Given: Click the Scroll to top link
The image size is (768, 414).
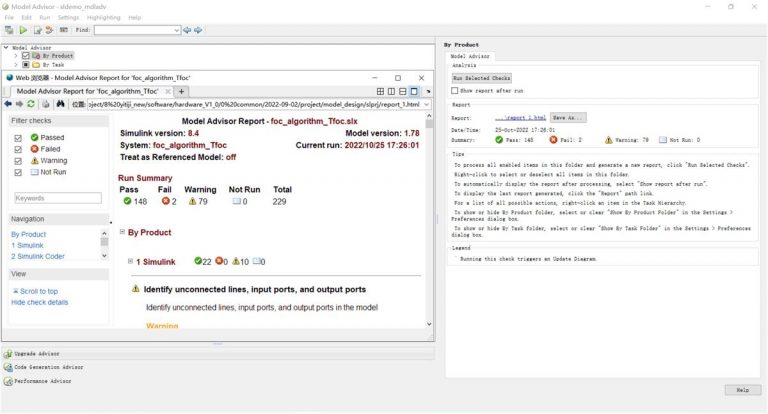Looking at the screenshot, I should [x=39, y=291].
